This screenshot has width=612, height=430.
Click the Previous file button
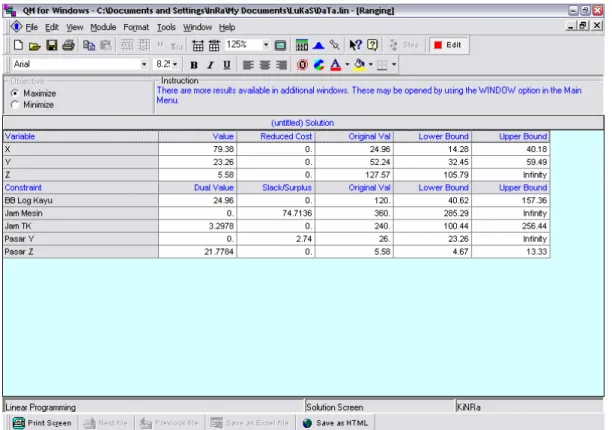(169, 423)
